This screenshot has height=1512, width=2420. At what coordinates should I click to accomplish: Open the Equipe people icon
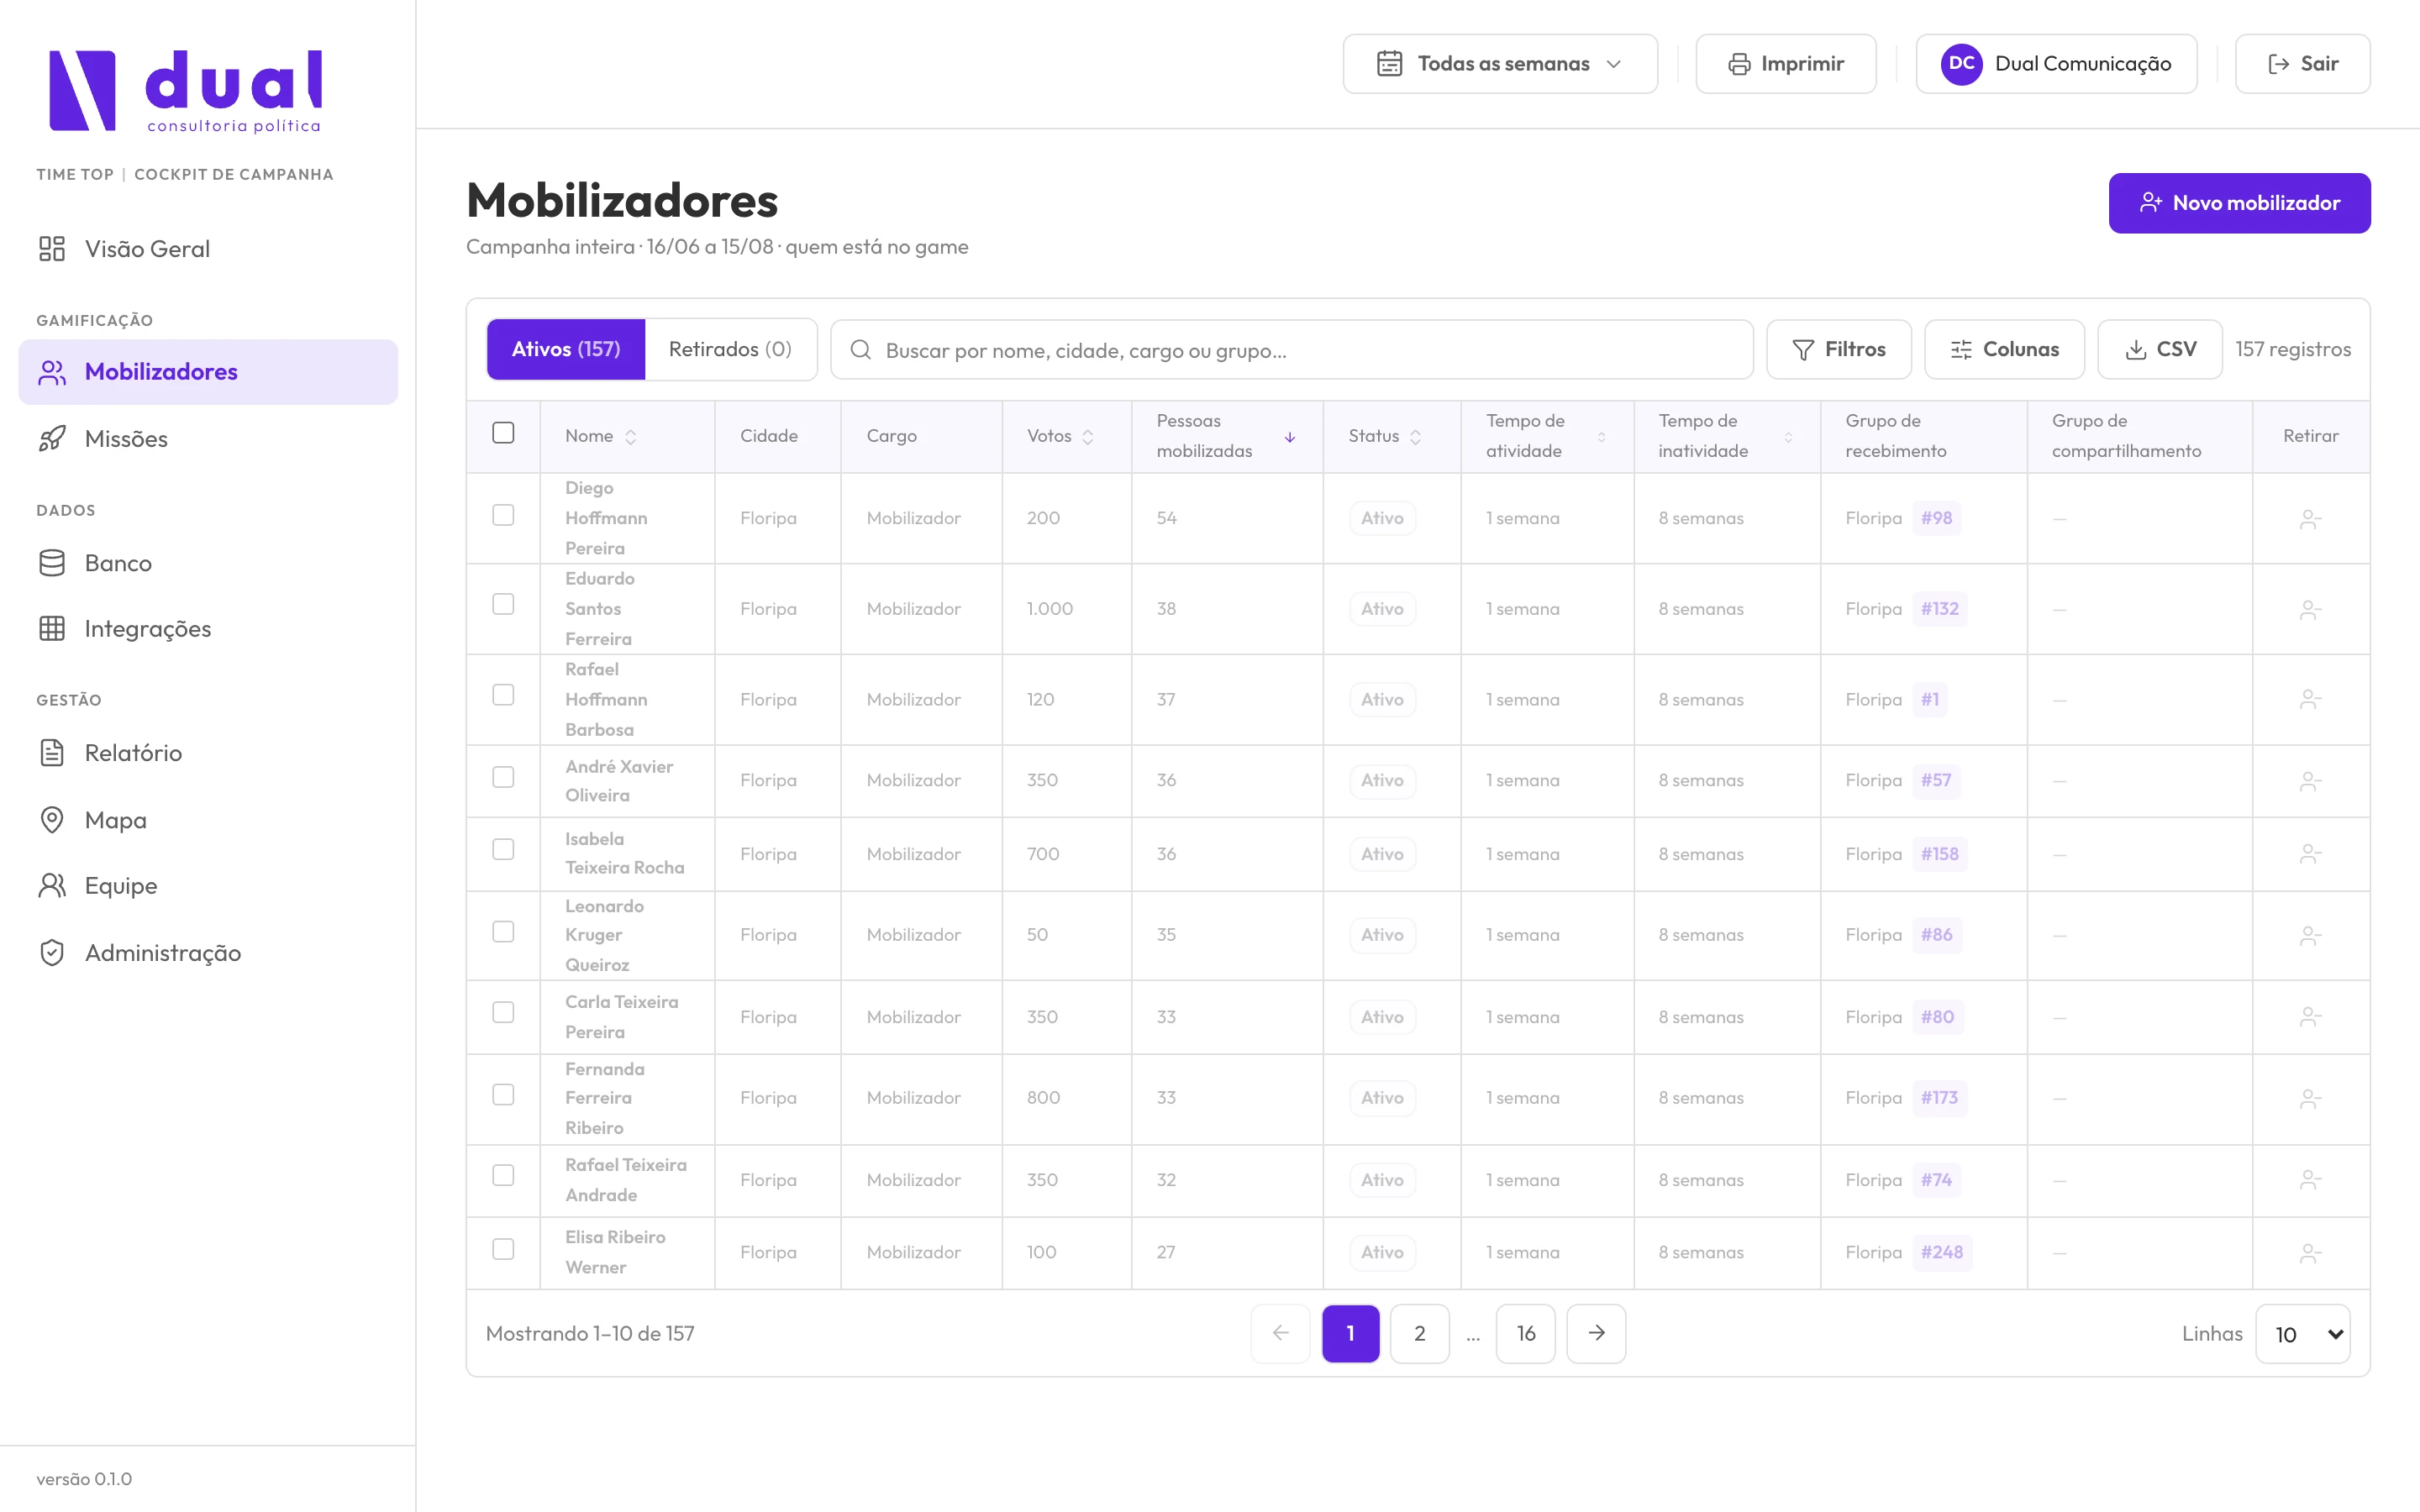(x=52, y=886)
